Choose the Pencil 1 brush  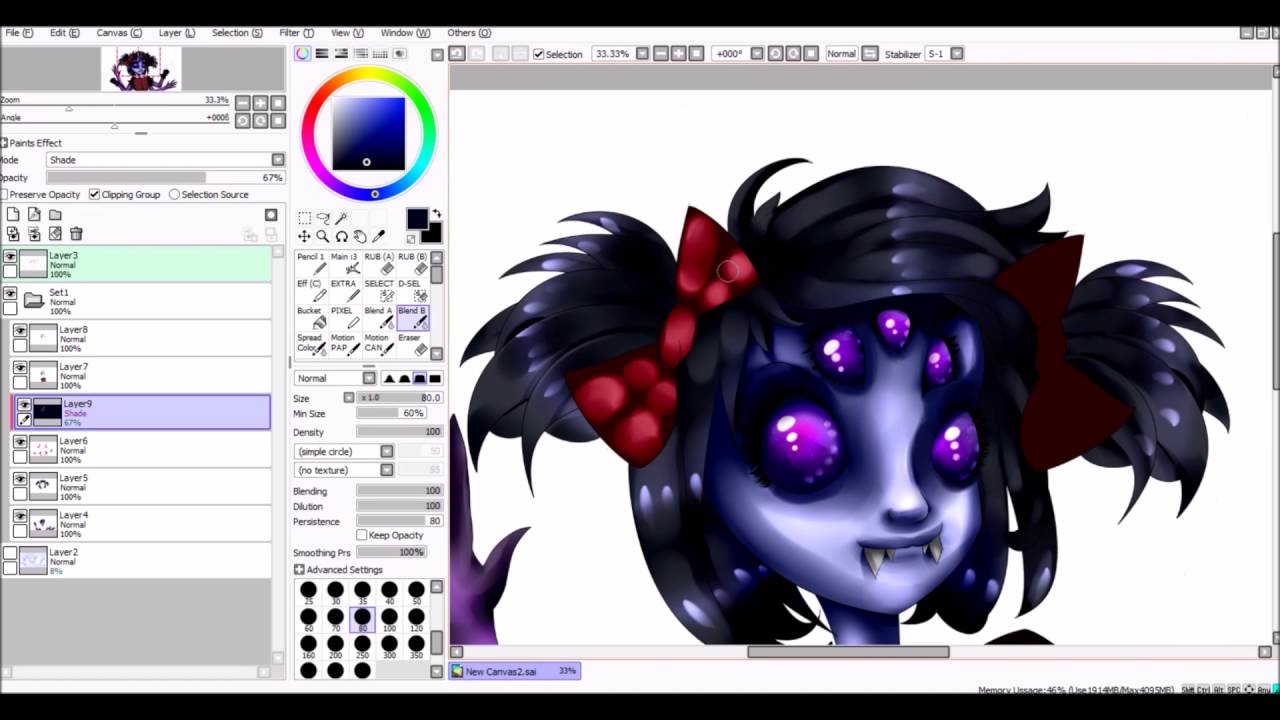tap(311, 264)
